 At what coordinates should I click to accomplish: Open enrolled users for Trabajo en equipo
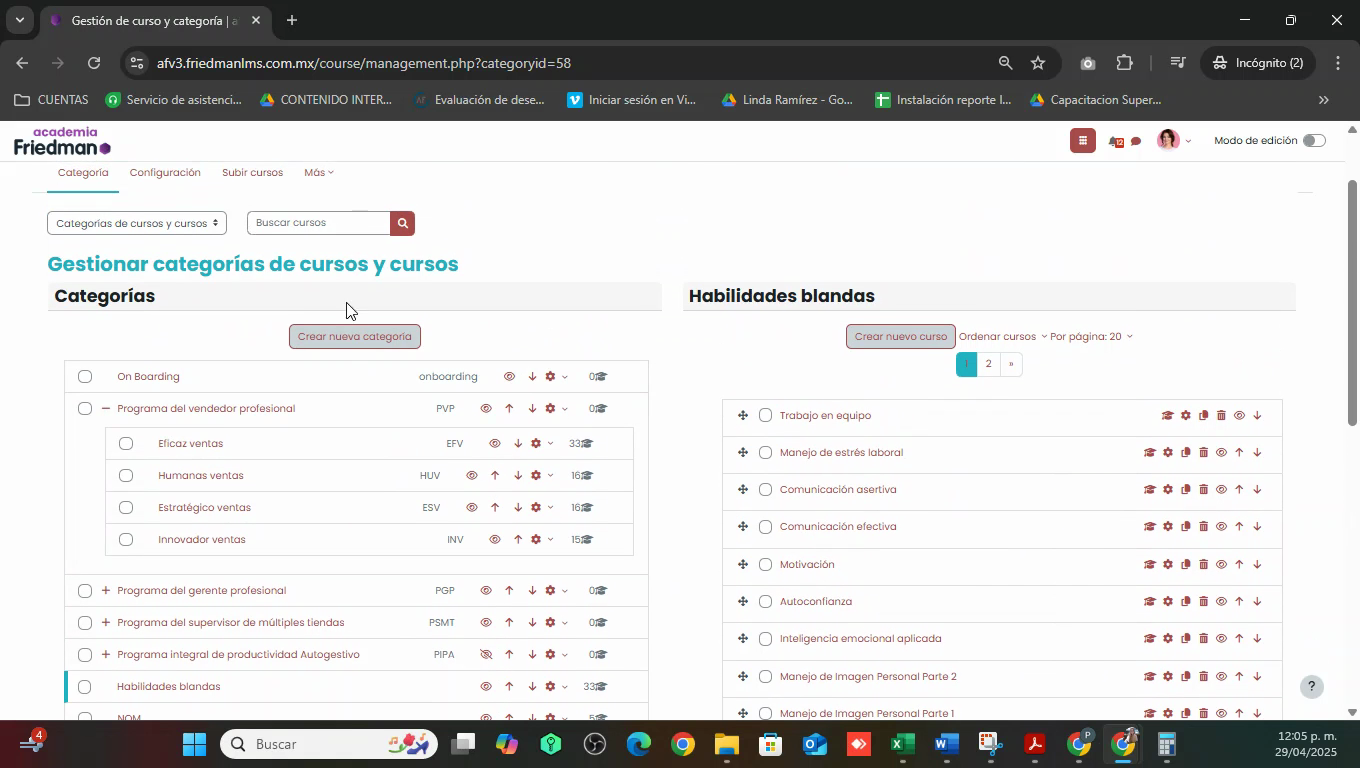pyautogui.click(x=1167, y=415)
